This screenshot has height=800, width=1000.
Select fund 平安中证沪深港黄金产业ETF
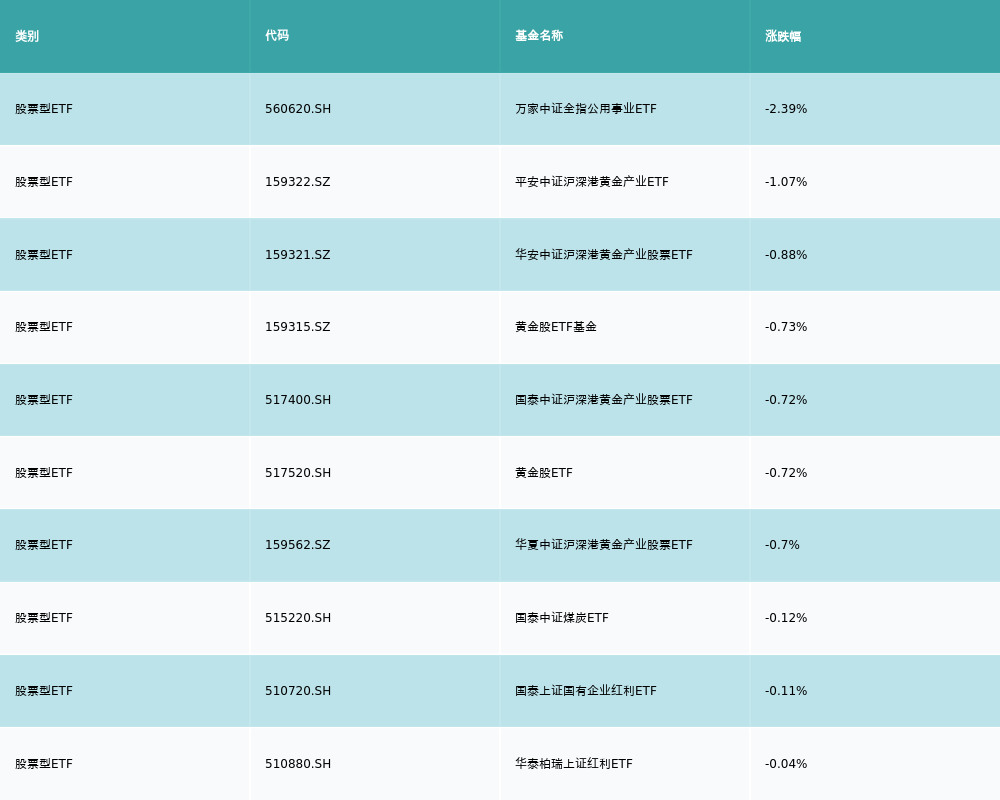pyautogui.click(x=592, y=182)
